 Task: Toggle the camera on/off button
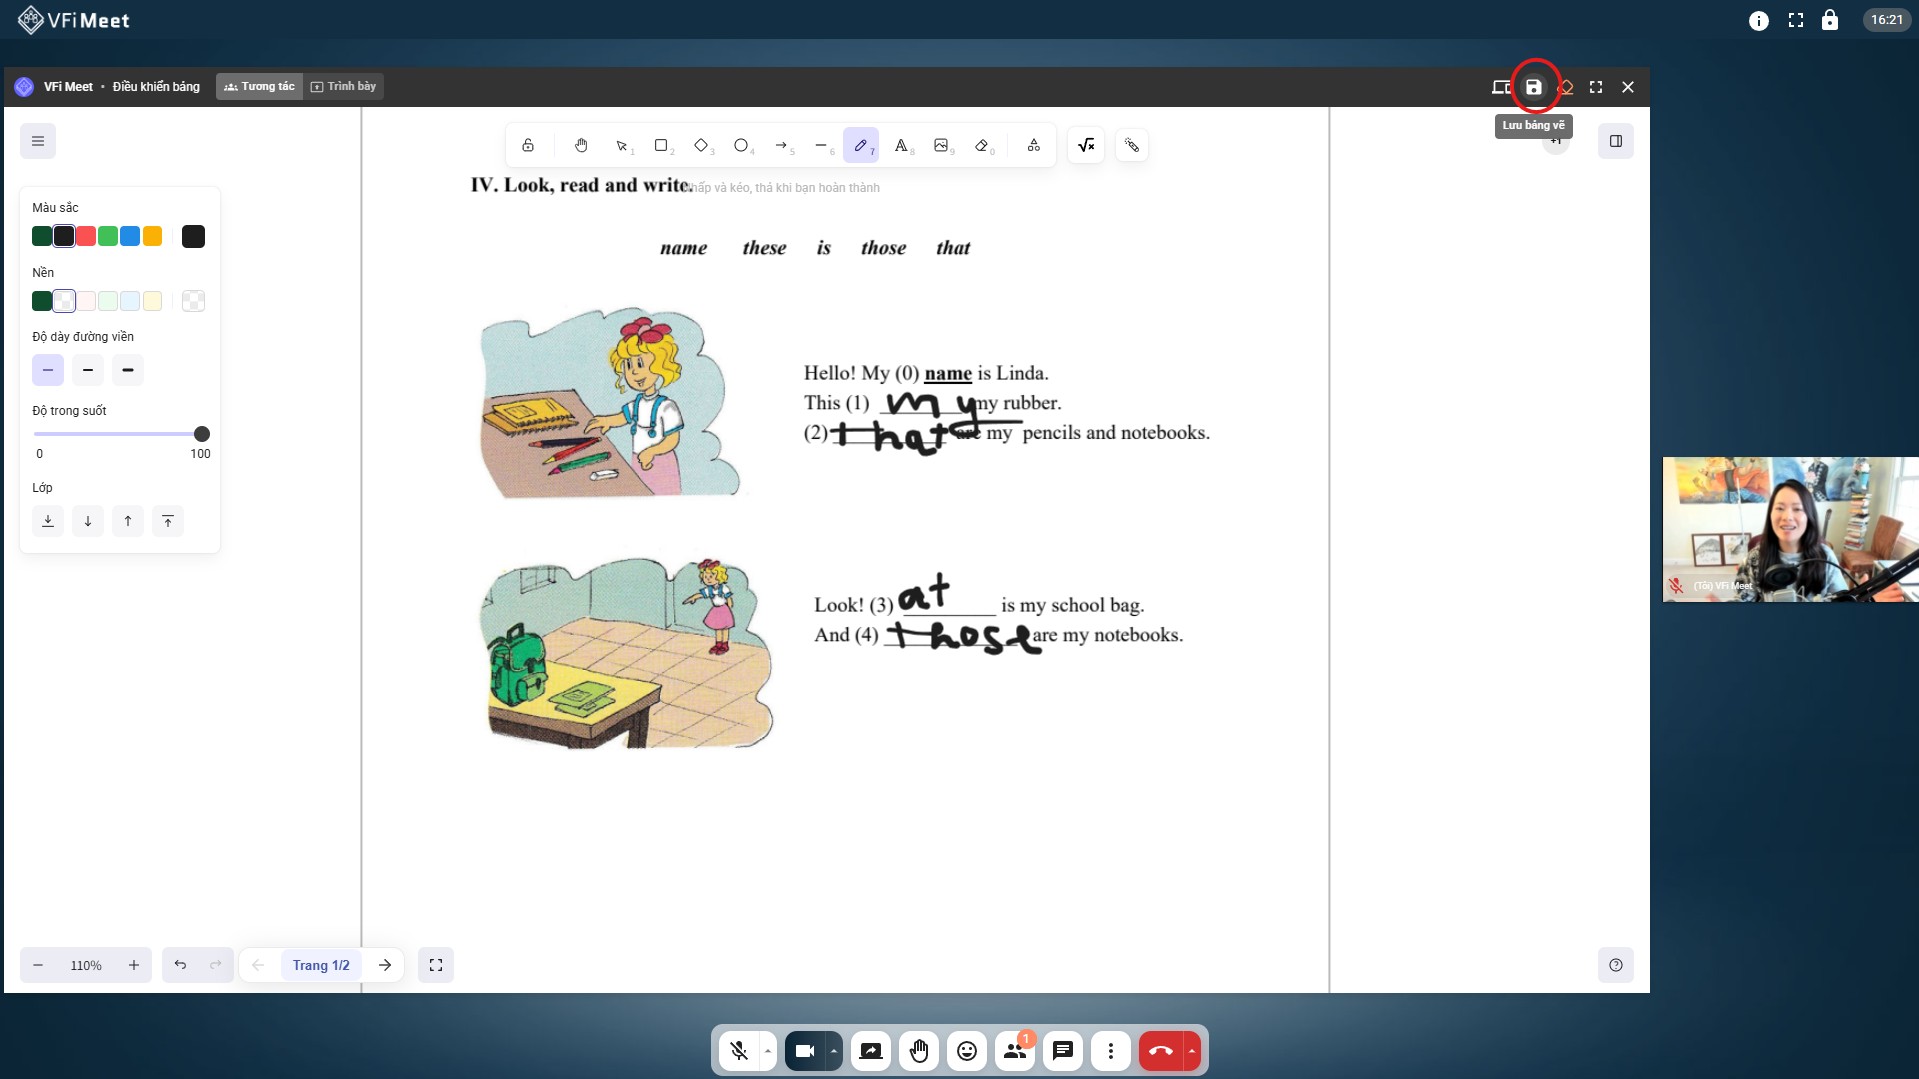[805, 1051]
